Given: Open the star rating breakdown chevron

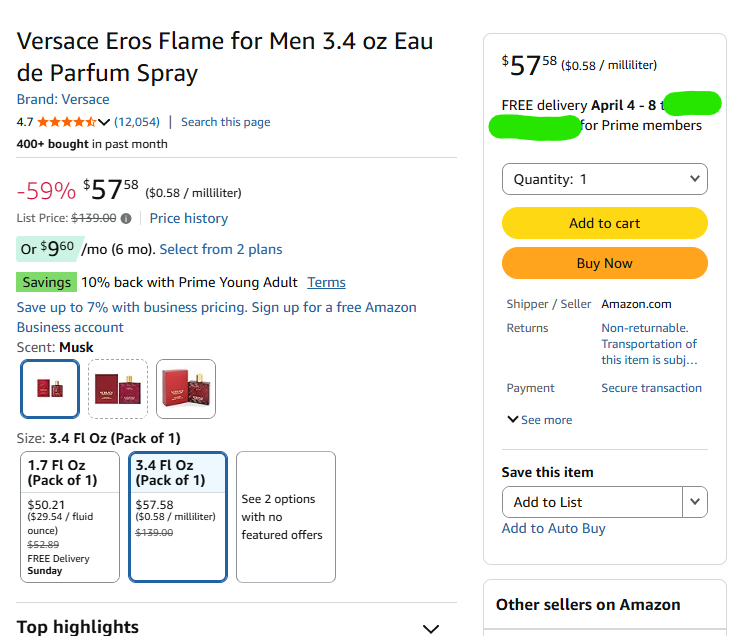Looking at the screenshot, I should pyautogui.click(x=104, y=122).
